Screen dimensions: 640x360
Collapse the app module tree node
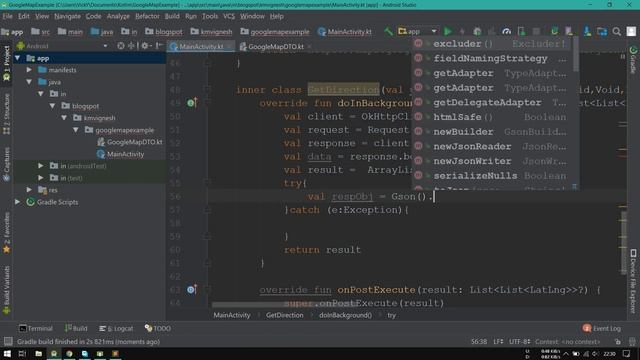click(18, 58)
